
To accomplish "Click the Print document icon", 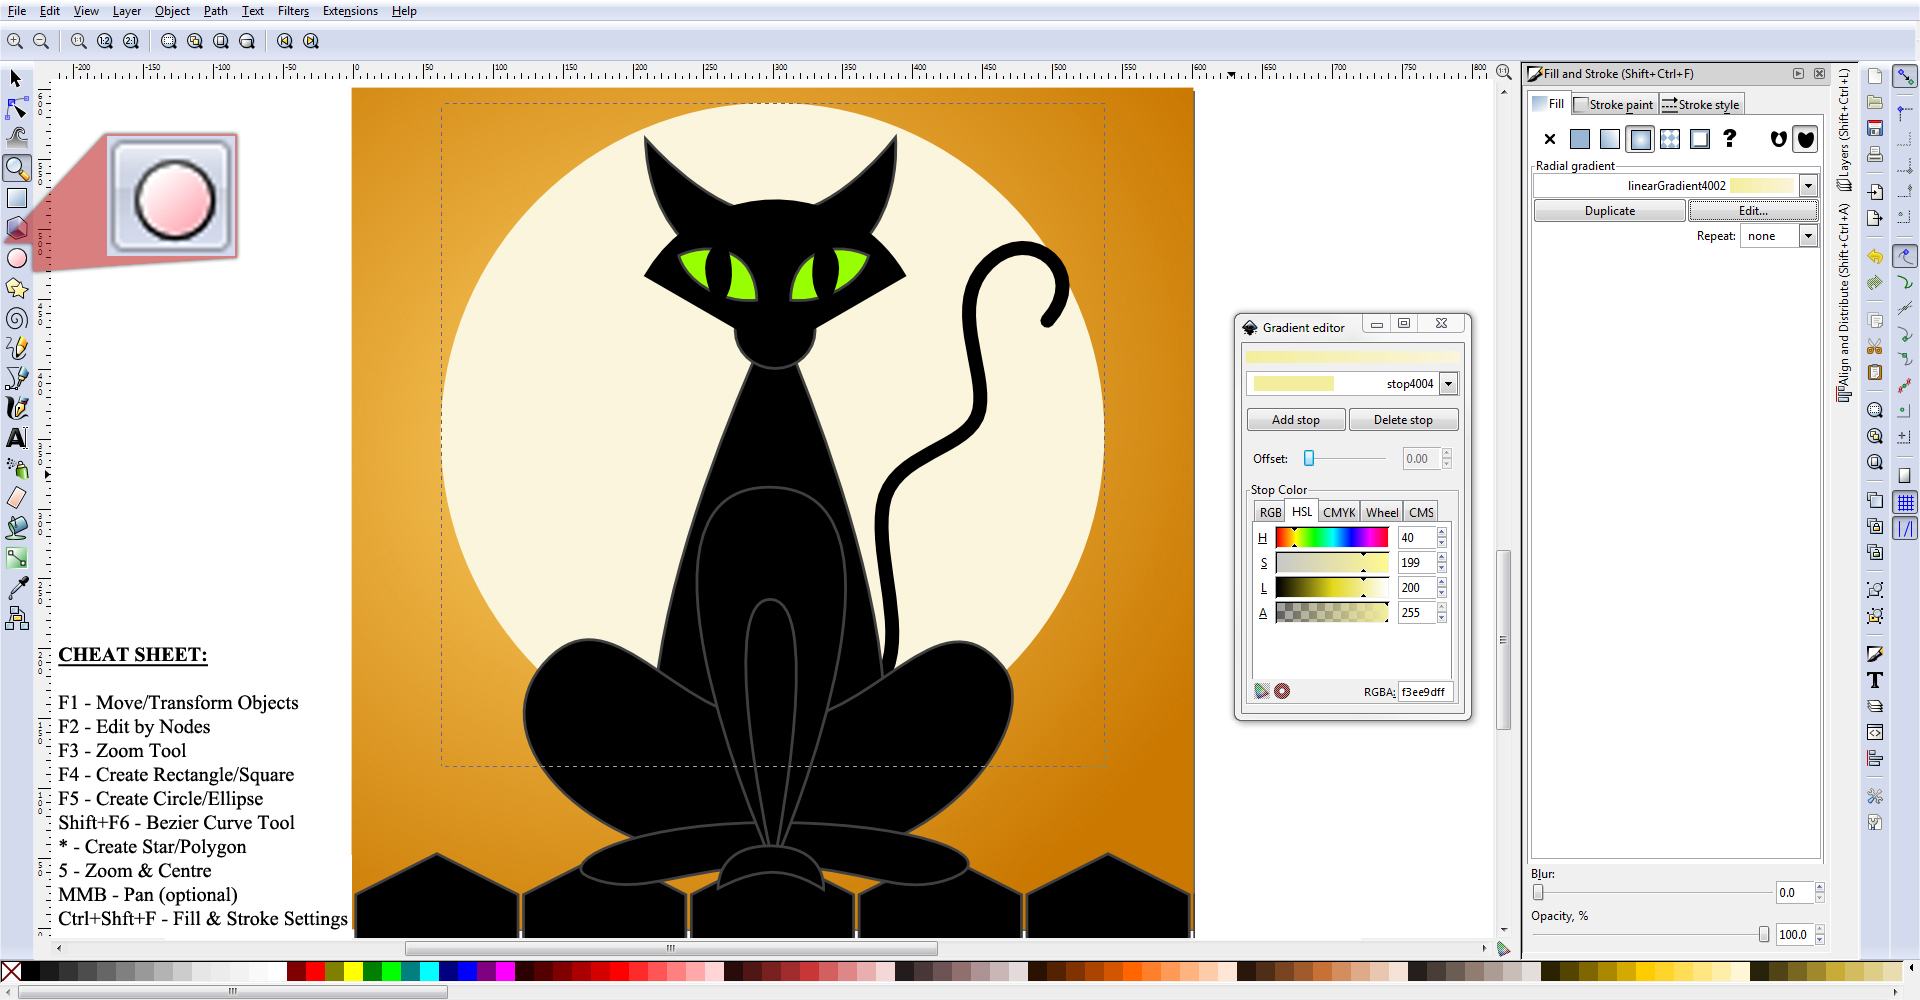I will click(1875, 154).
